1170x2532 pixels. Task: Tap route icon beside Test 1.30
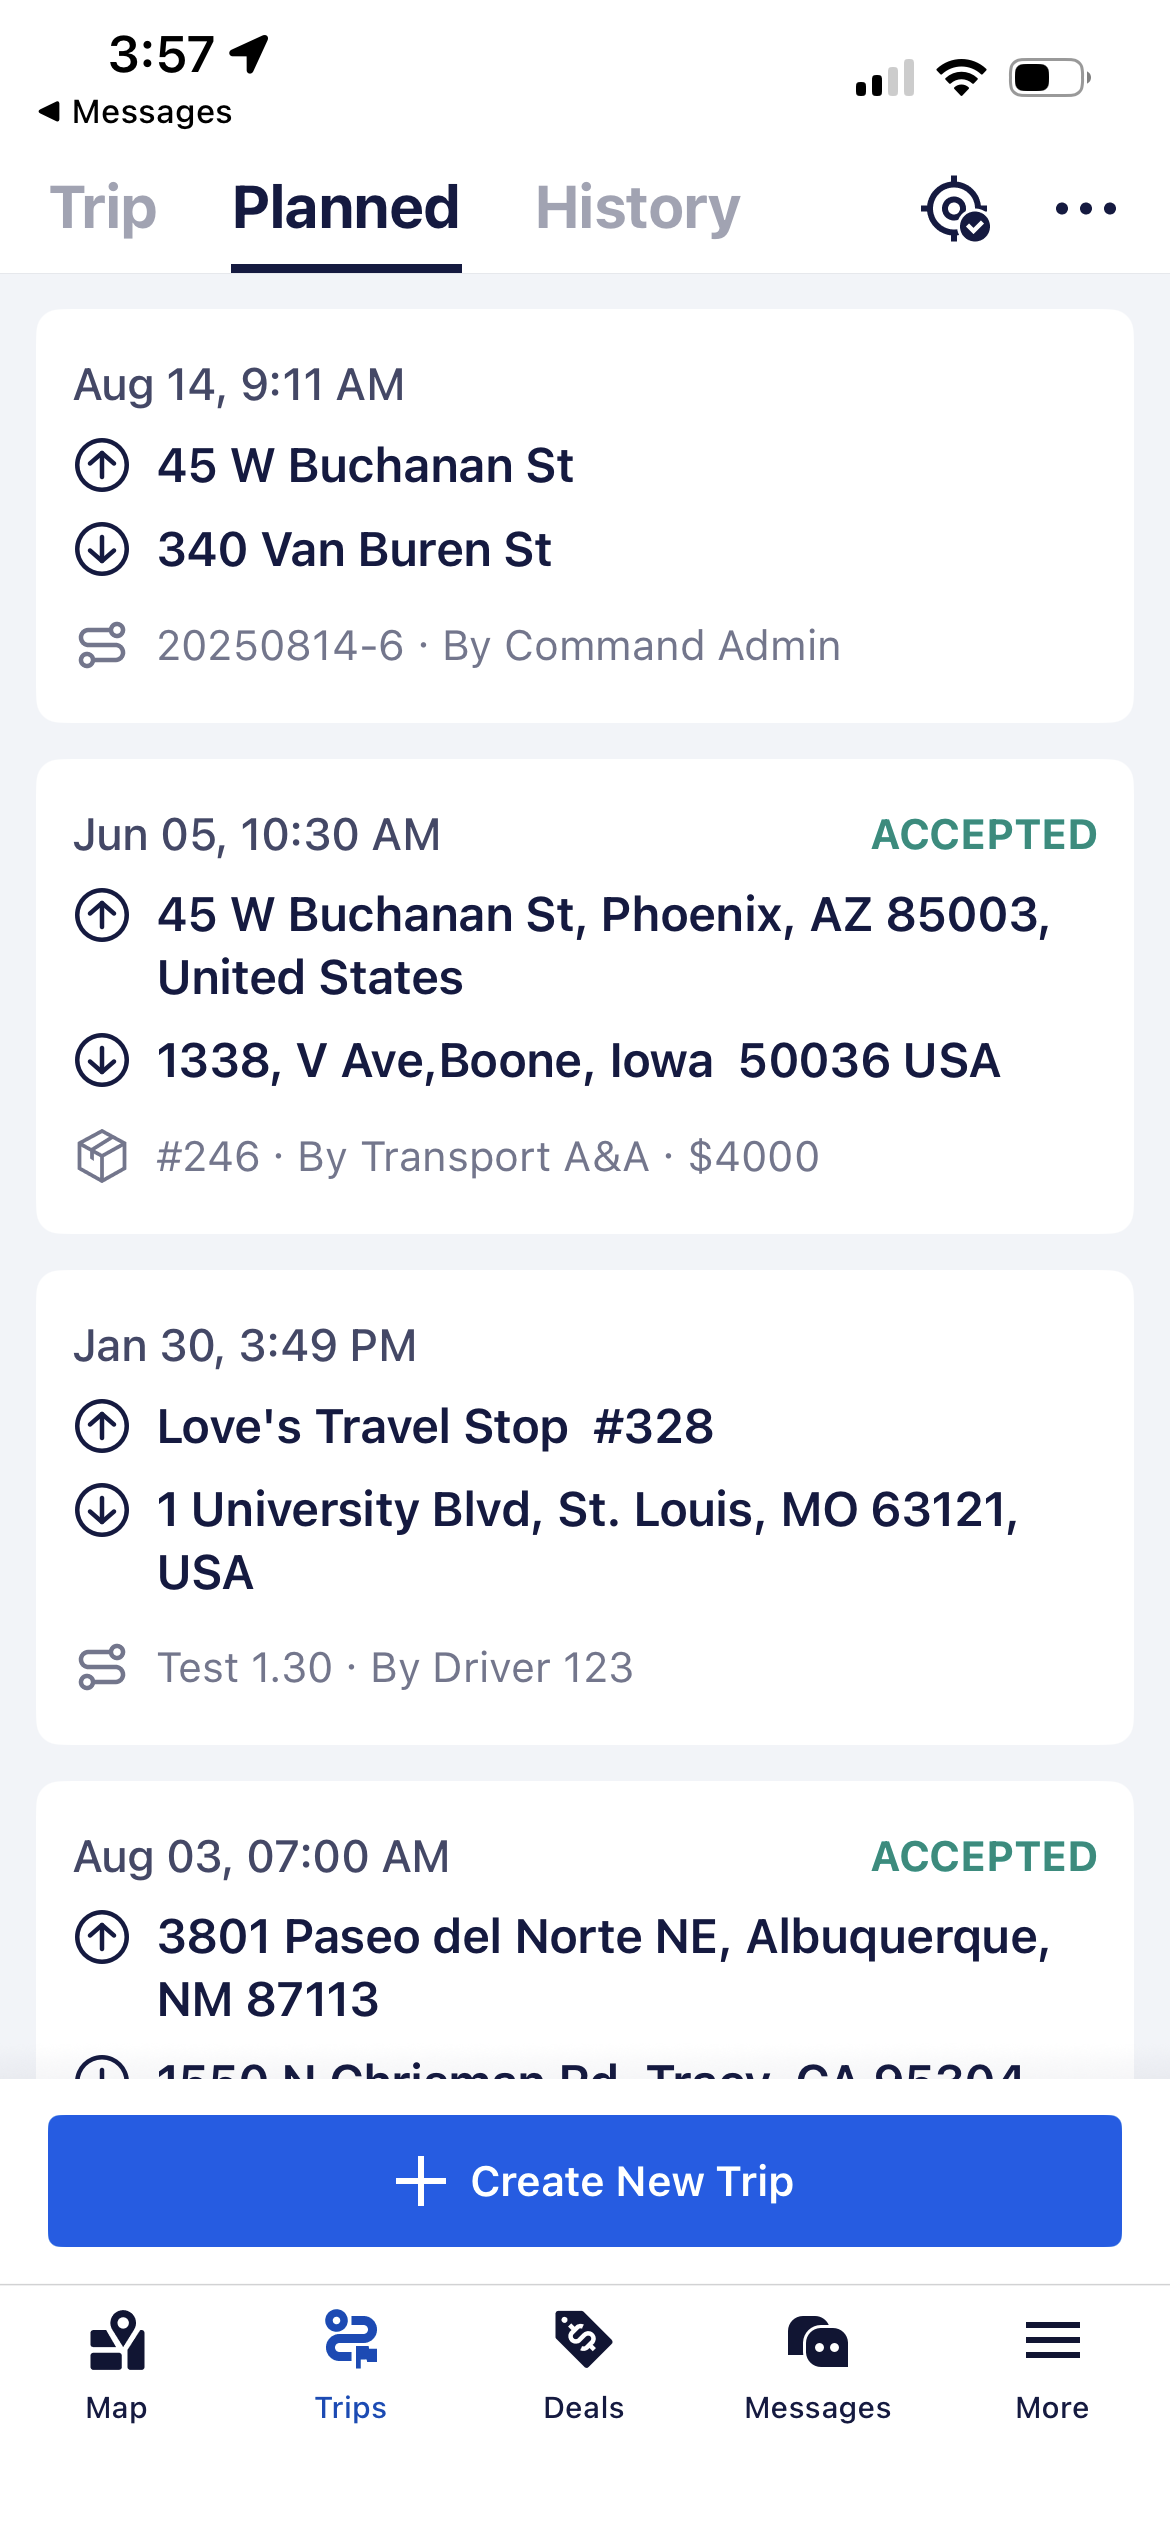tap(102, 1667)
